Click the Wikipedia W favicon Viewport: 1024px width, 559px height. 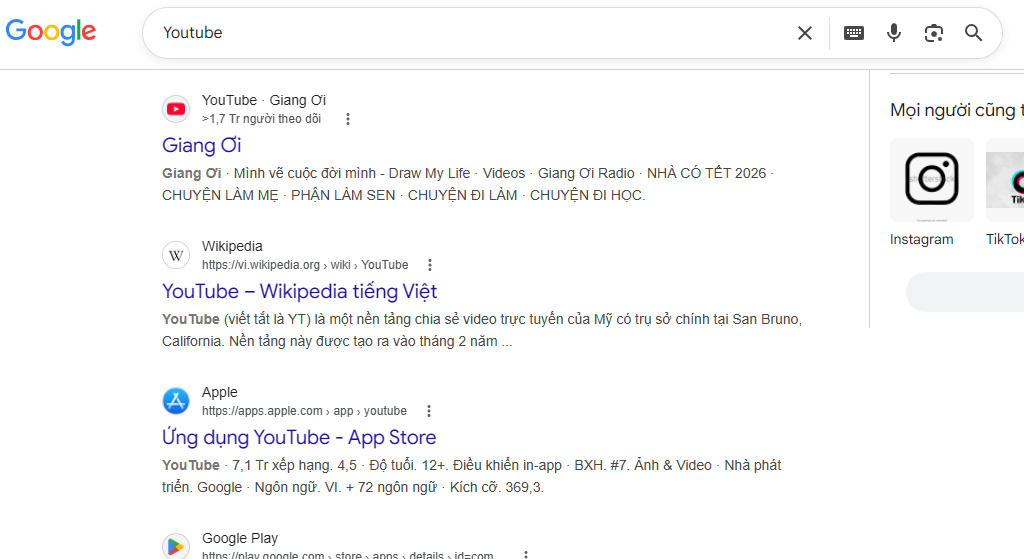(176, 255)
